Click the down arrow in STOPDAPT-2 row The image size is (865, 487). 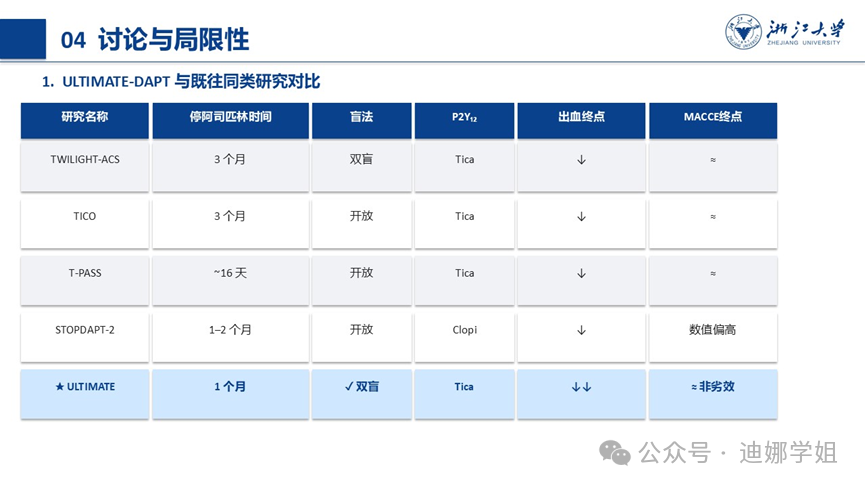[581, 330]
